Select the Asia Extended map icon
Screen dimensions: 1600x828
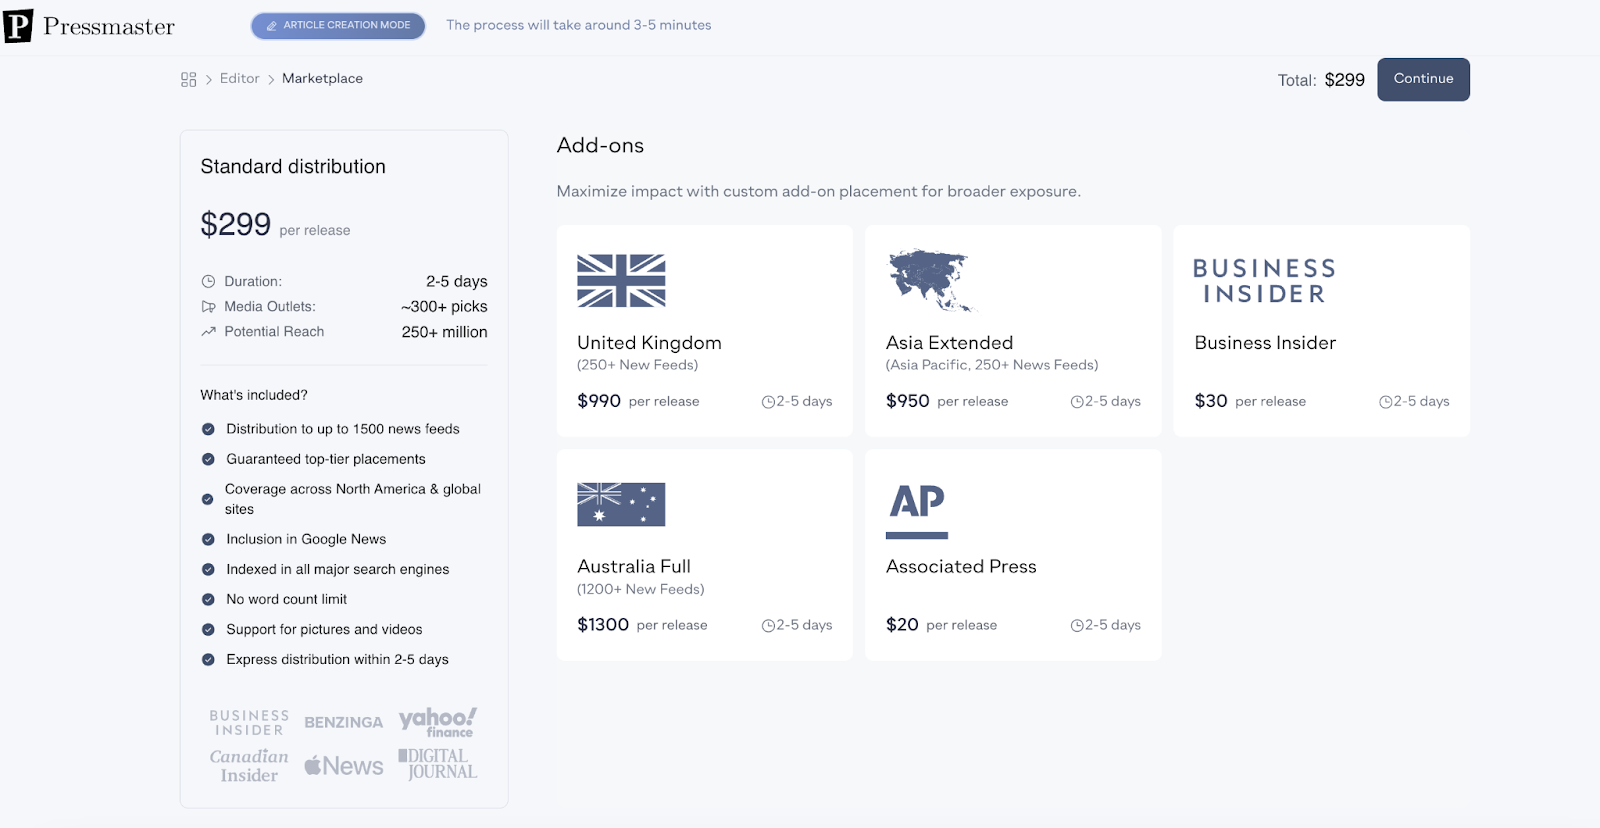929,280
